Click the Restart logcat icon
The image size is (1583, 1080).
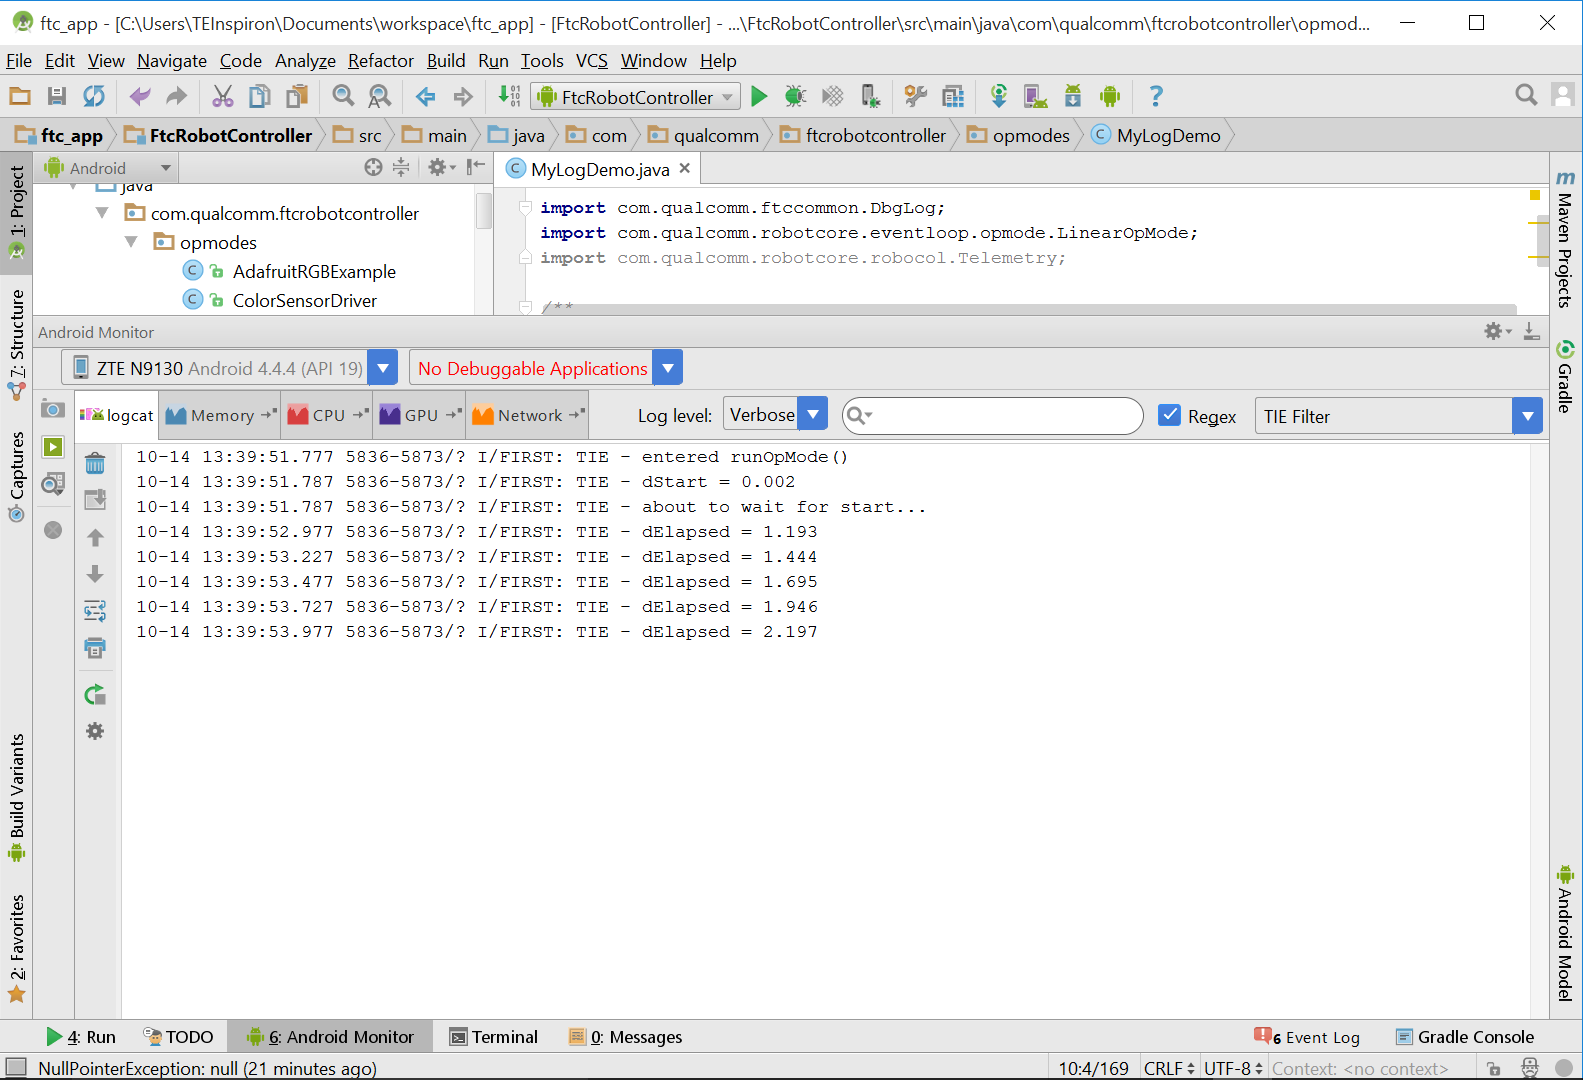pos(95,695)
